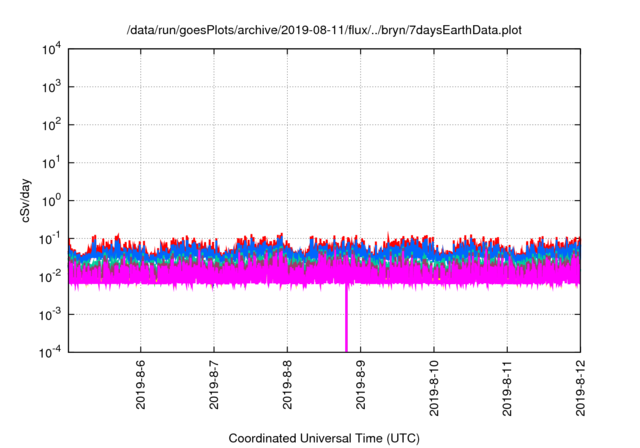This screenshot has width=640, height=448.
Task: Click the Coordinated Universal Time (UTC) label
Action: click(324, 438)
